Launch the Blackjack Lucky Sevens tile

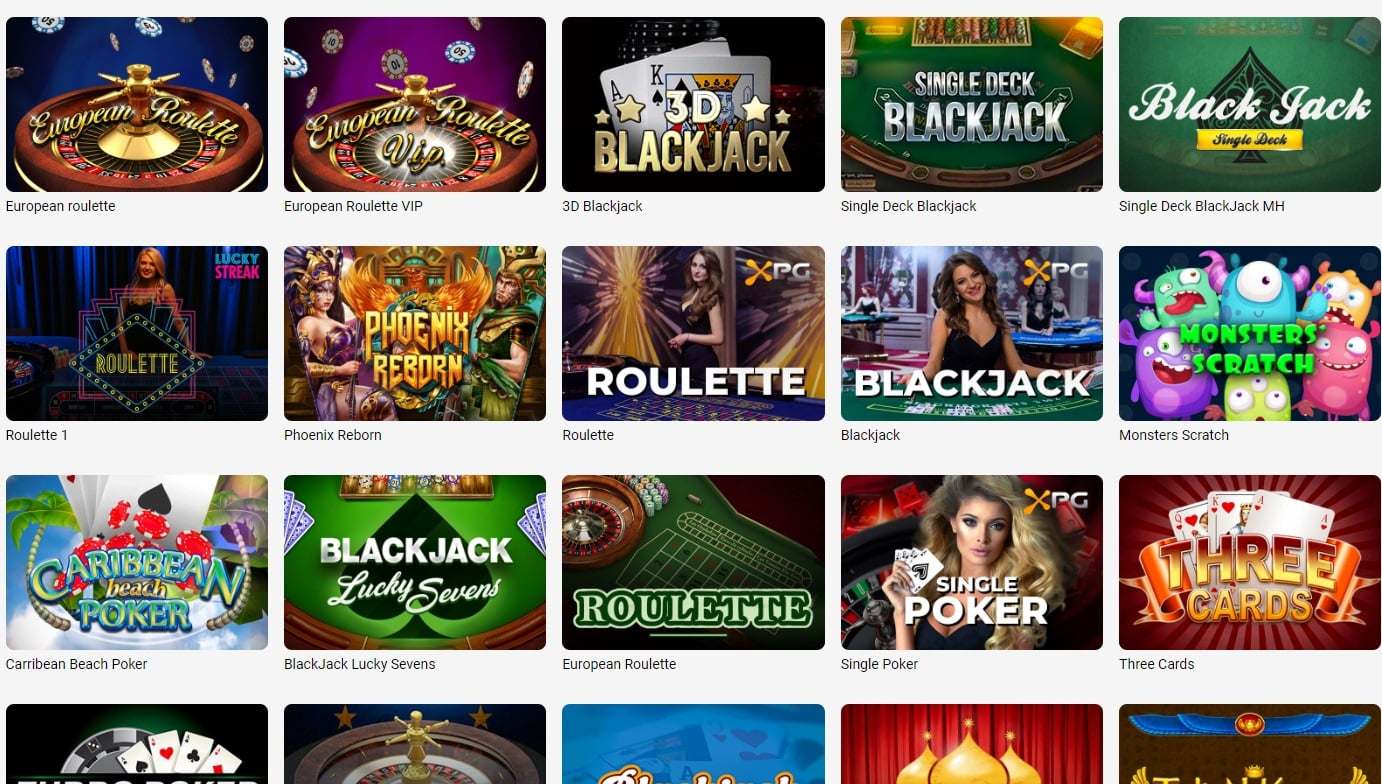point(415,562)
